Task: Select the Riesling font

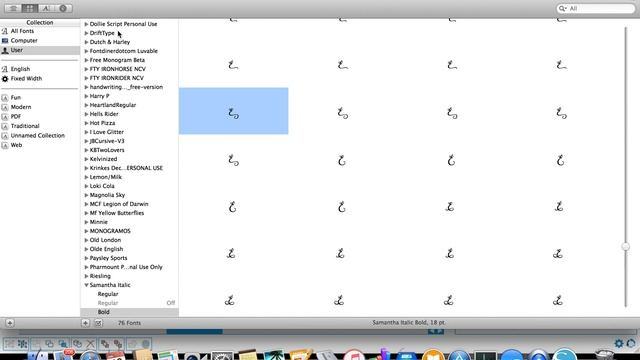Action: 100,276
